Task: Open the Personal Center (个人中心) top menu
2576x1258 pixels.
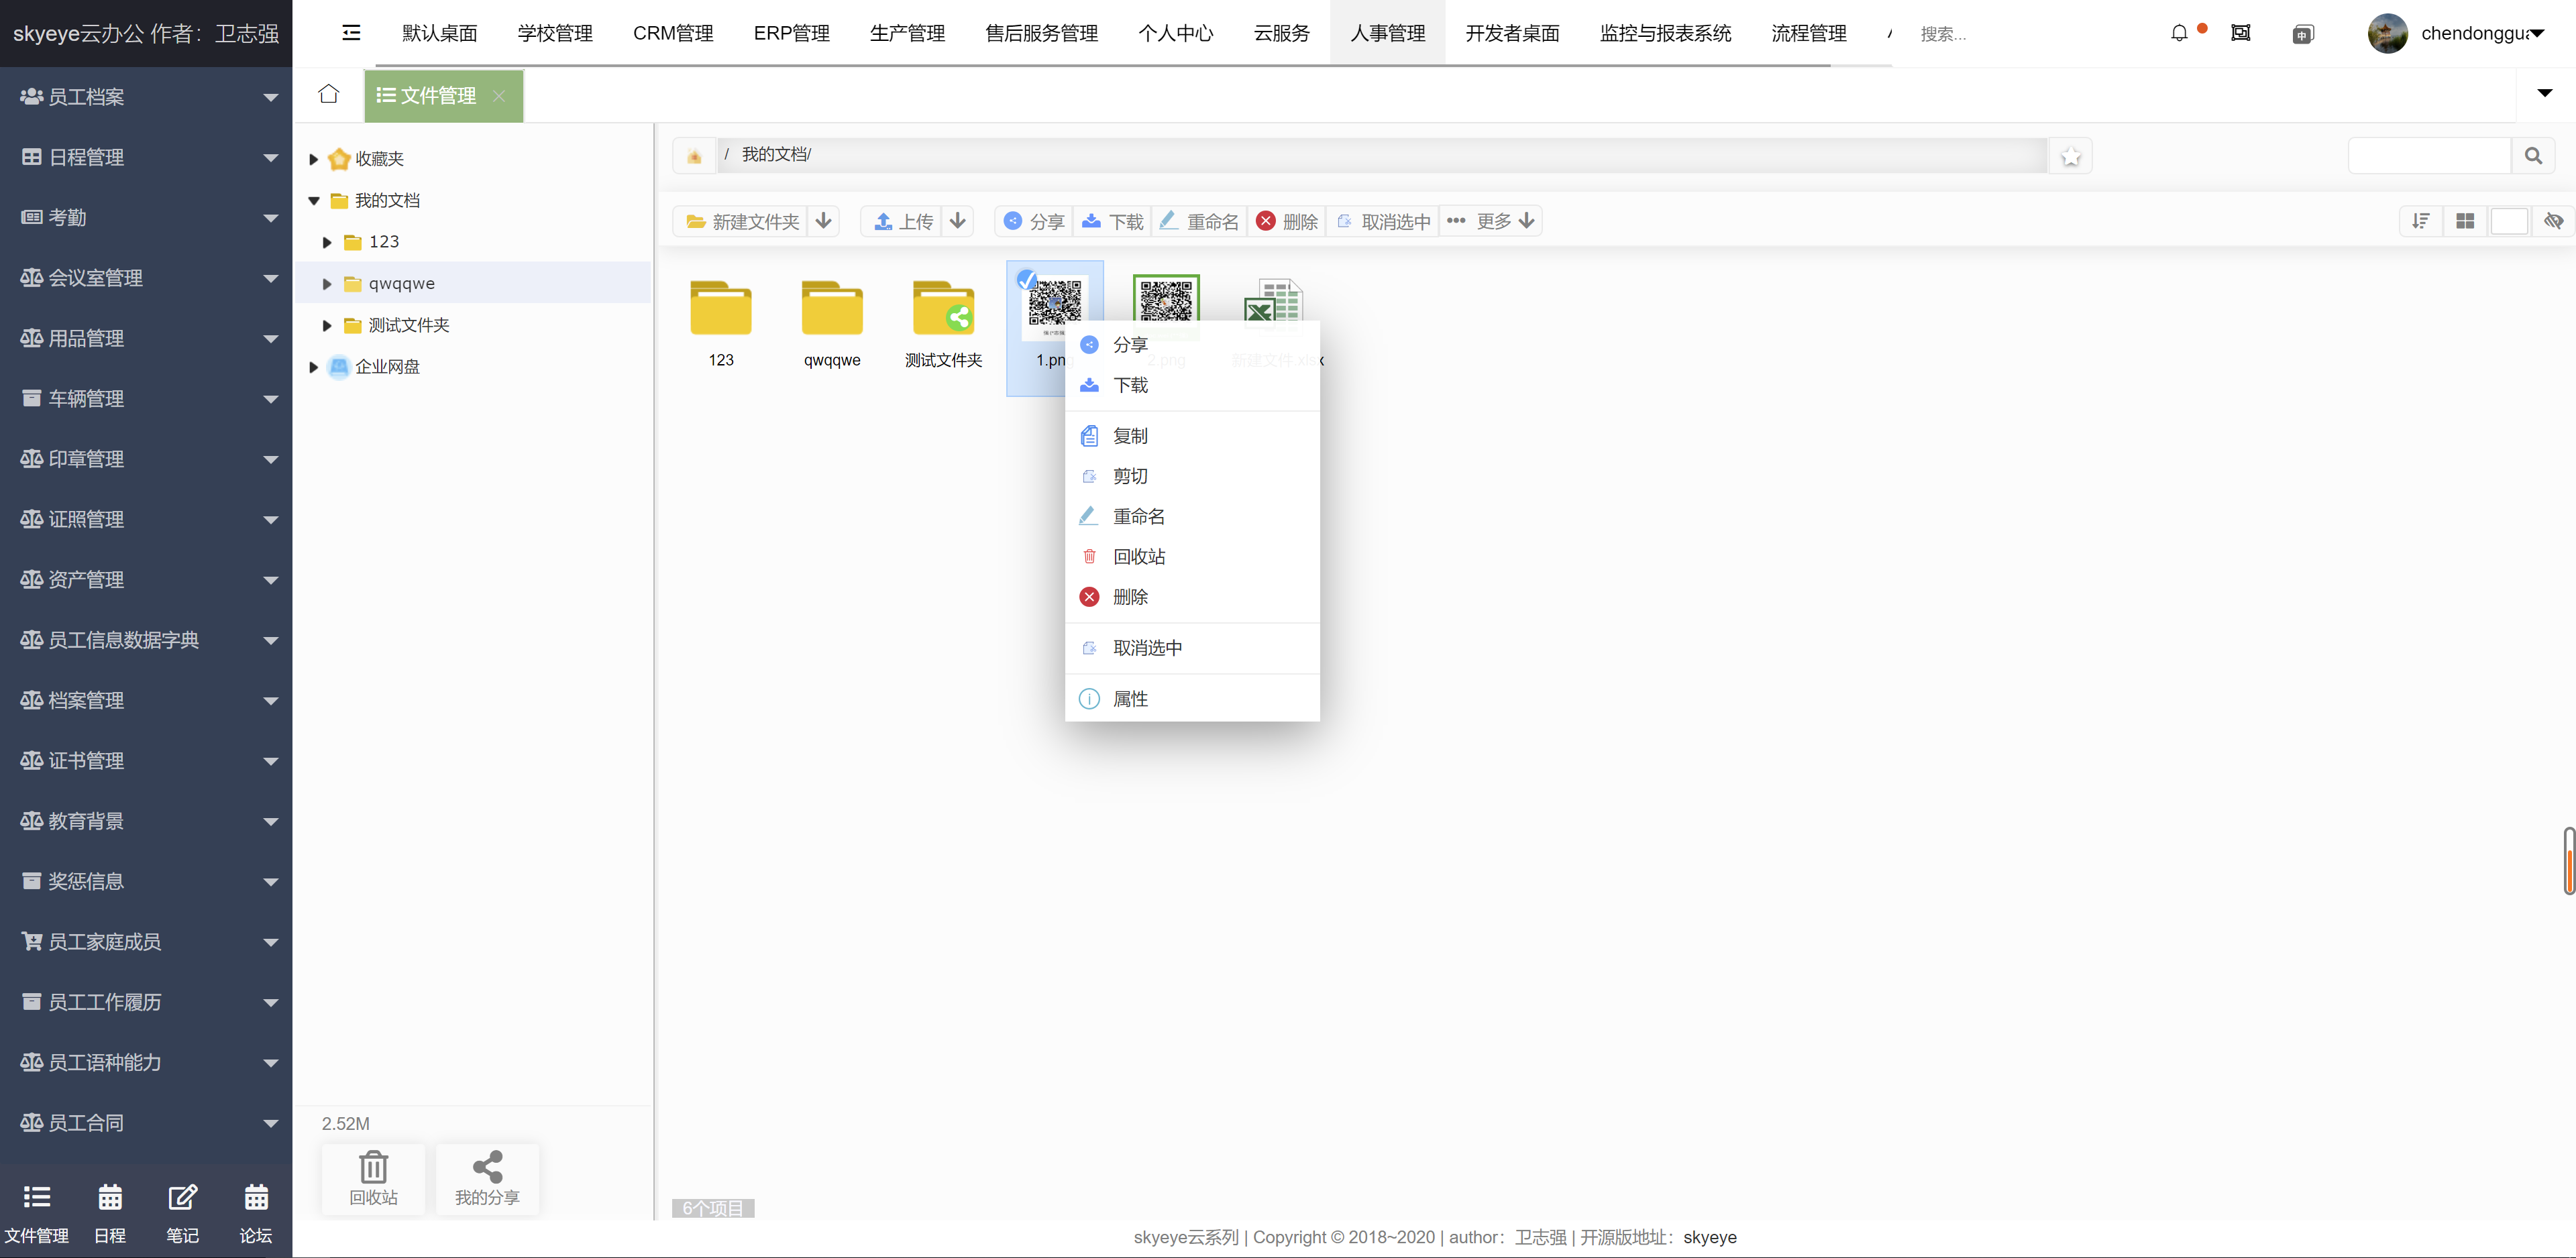Action: [x=1176, y=33]
